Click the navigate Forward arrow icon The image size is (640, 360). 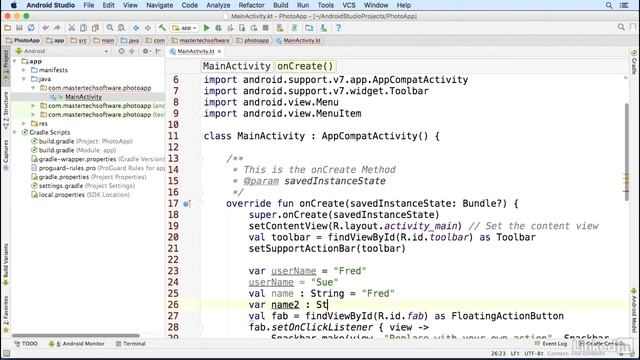click(148, 28)
